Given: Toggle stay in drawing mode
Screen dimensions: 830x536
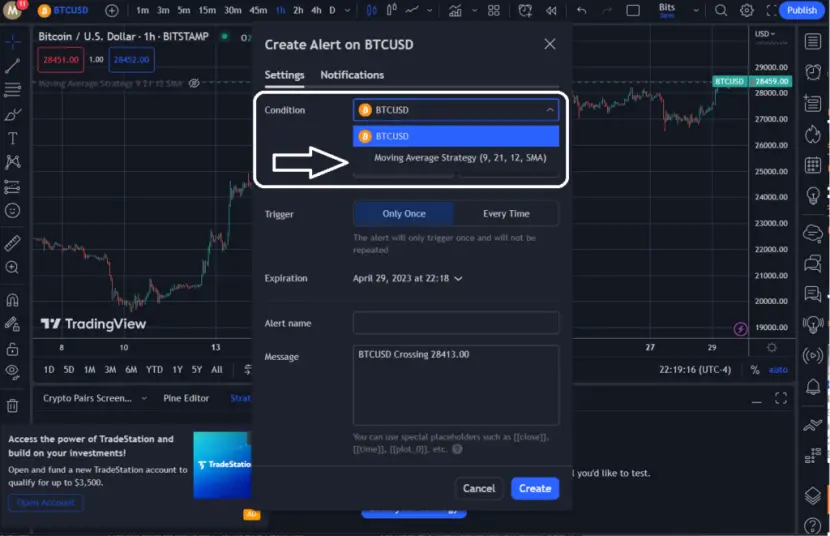Looking at the screenshot, I should click(x=12, y=324).
